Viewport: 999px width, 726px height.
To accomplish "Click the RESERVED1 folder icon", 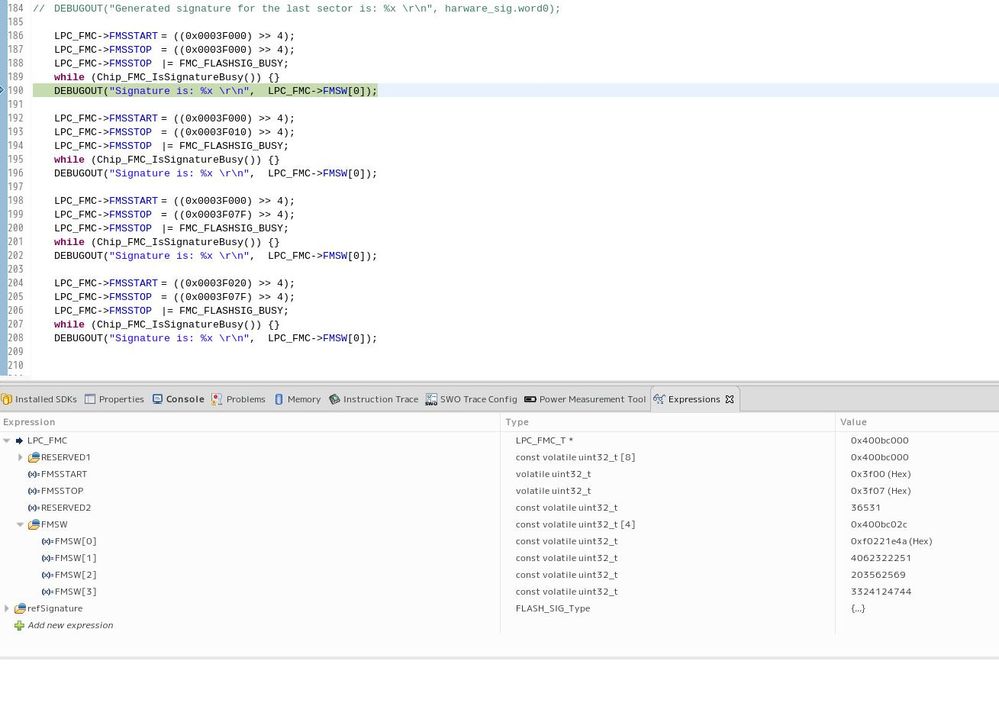I will 34,457.
